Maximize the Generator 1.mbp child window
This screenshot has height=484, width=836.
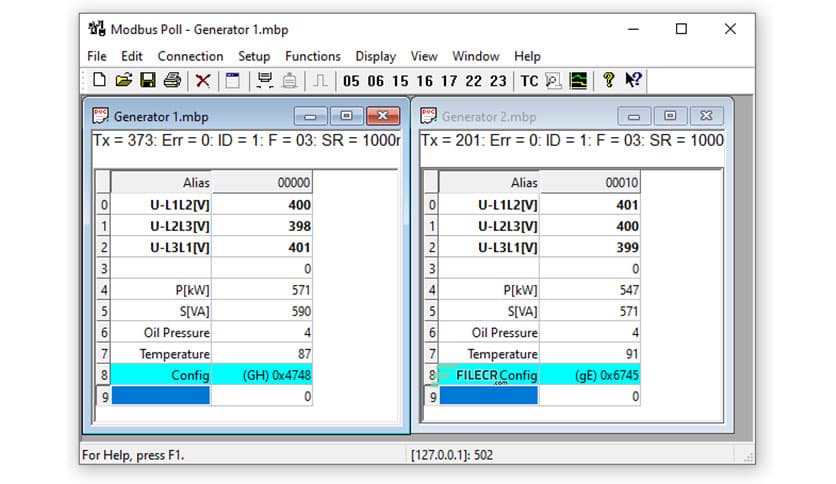345,116
